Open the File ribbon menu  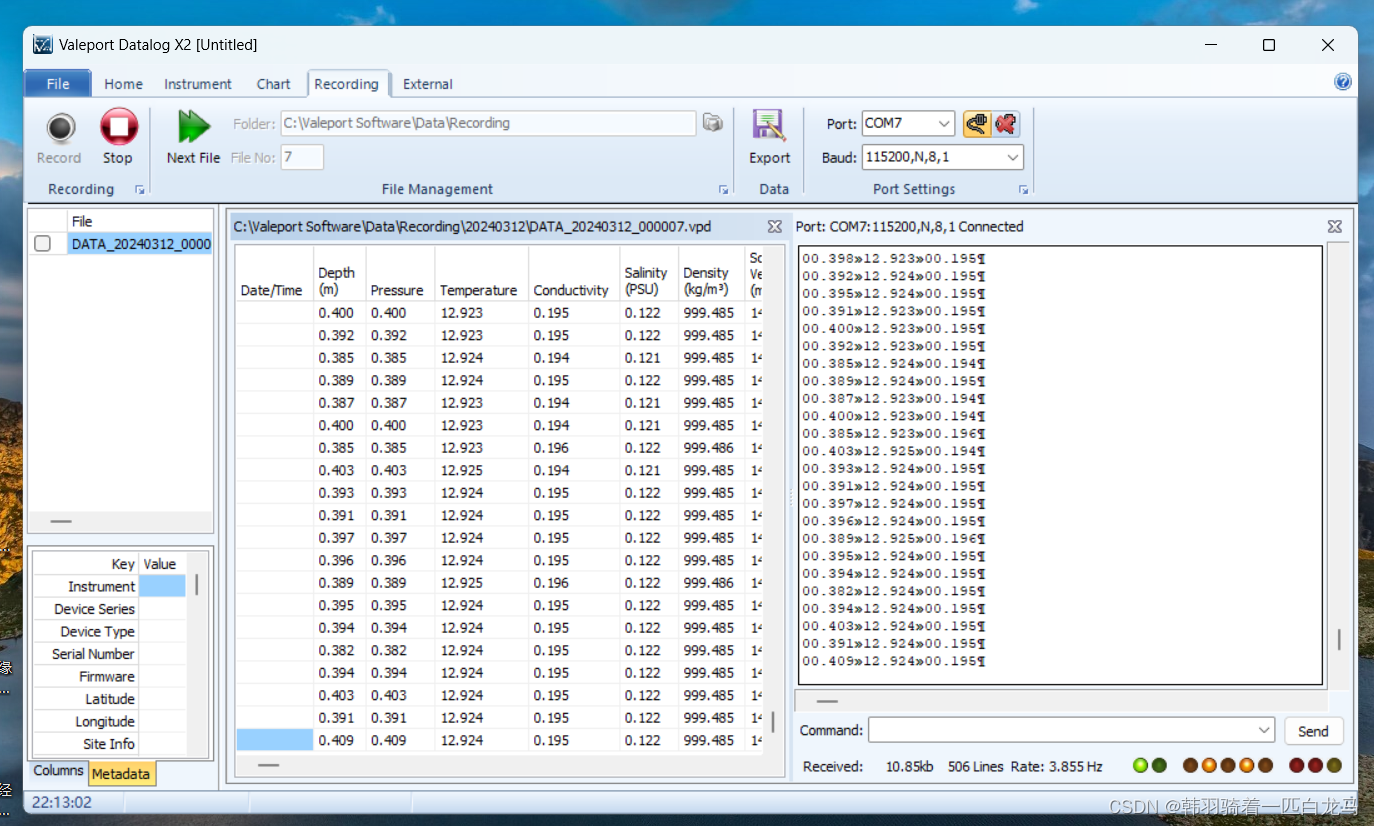tap(58, 84)
